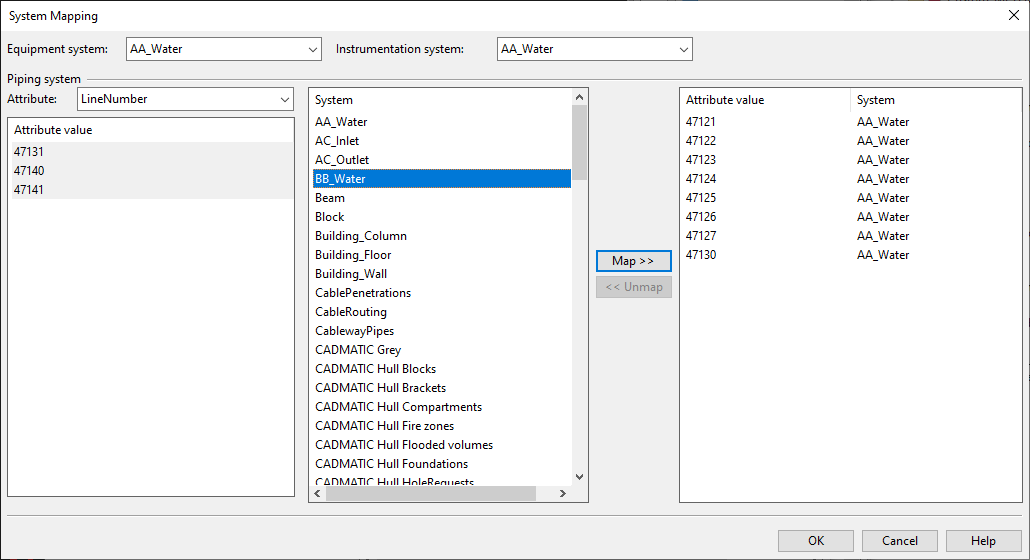Sort by mapped Attribute value column header
This screenshot has height=560, width=1030.
tap(765, 100)
